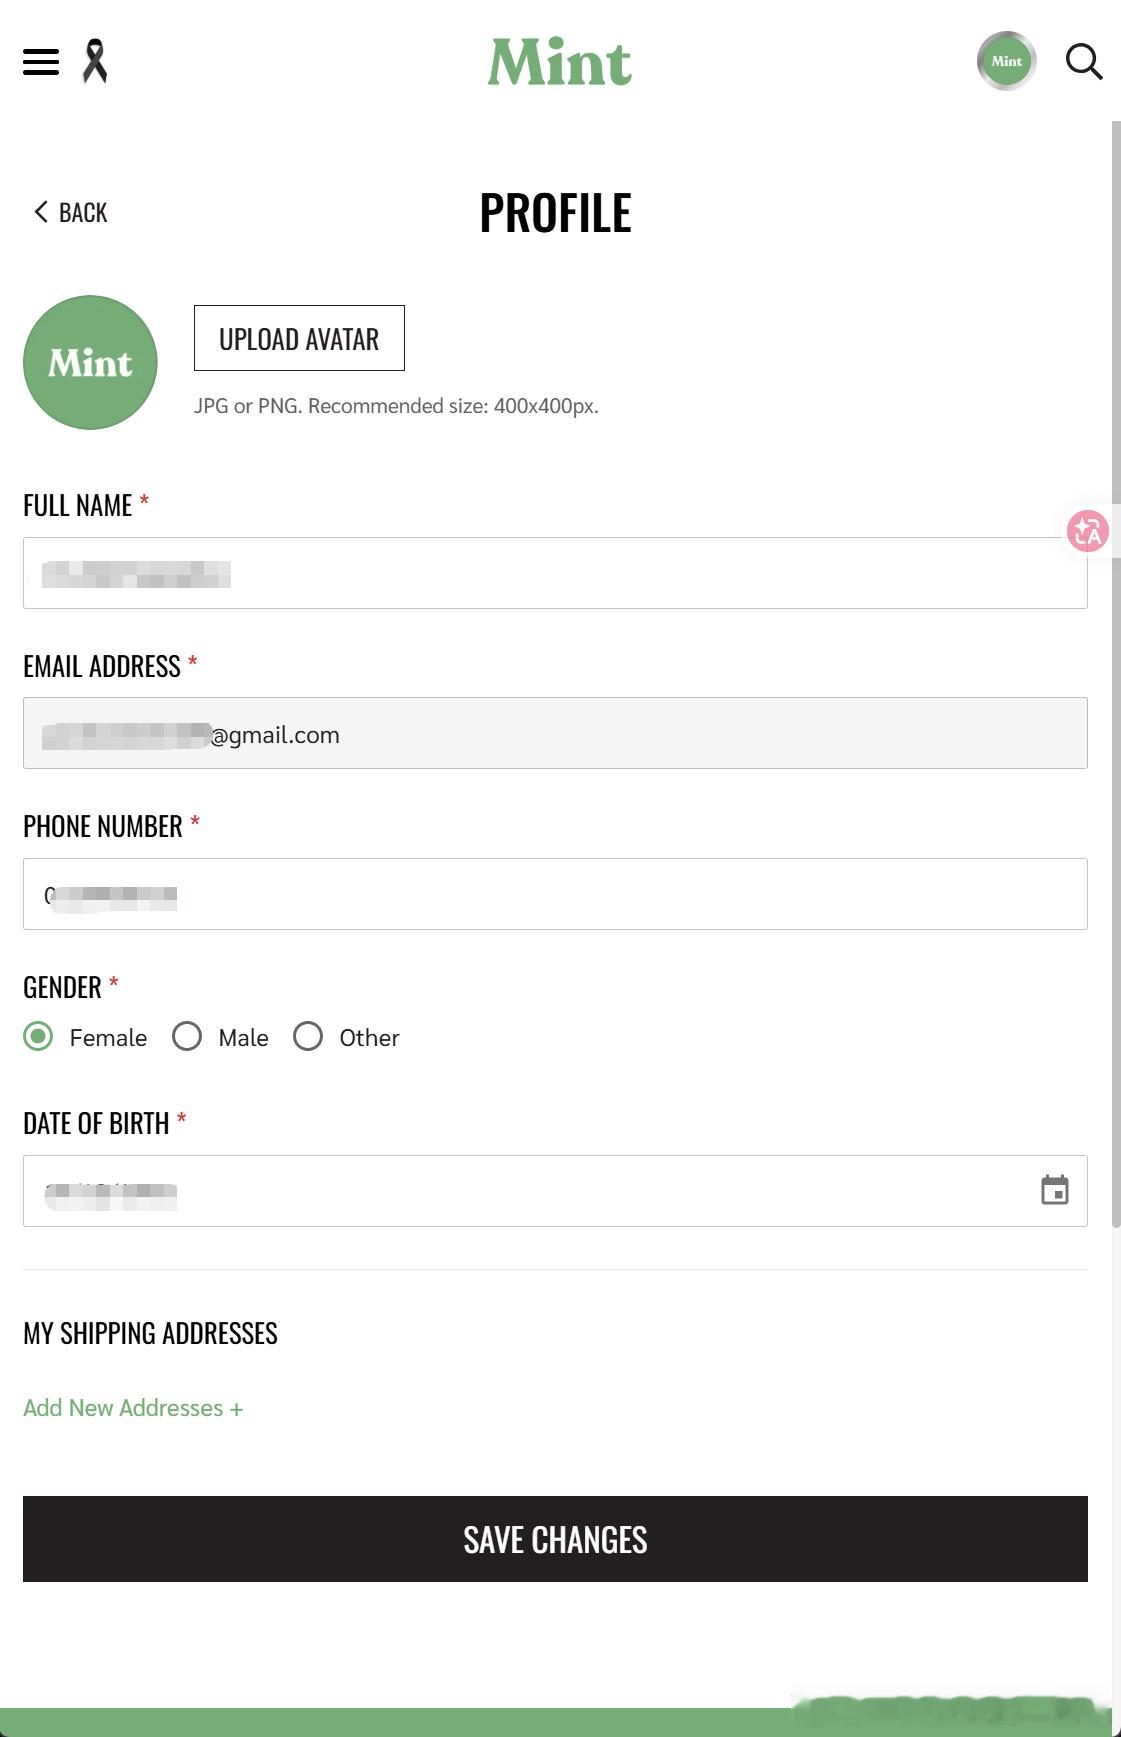
Task: Focus the Full Name input field
Action: tap(555, 573)
